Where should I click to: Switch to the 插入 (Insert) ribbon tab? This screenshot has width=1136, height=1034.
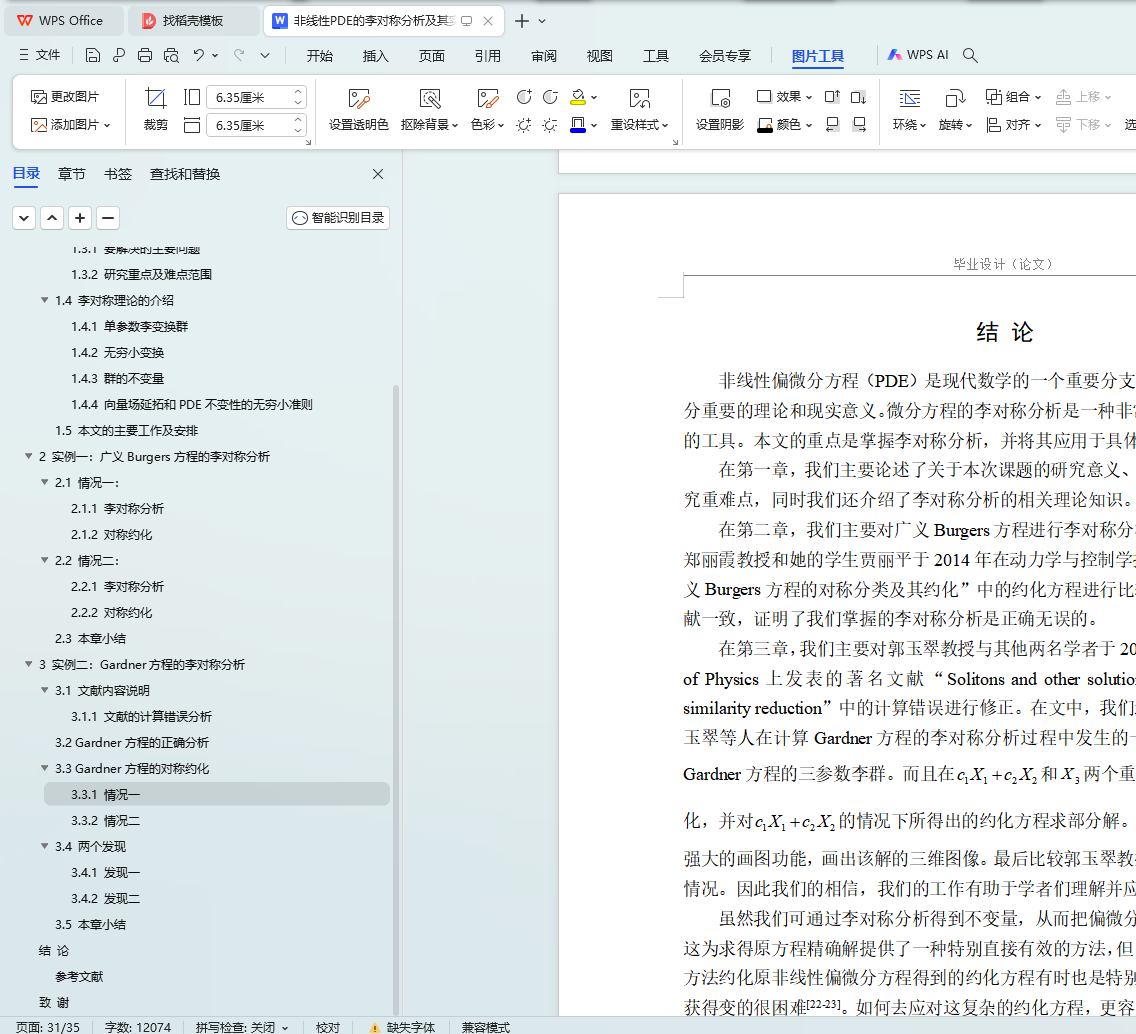[x=375, y=56]
